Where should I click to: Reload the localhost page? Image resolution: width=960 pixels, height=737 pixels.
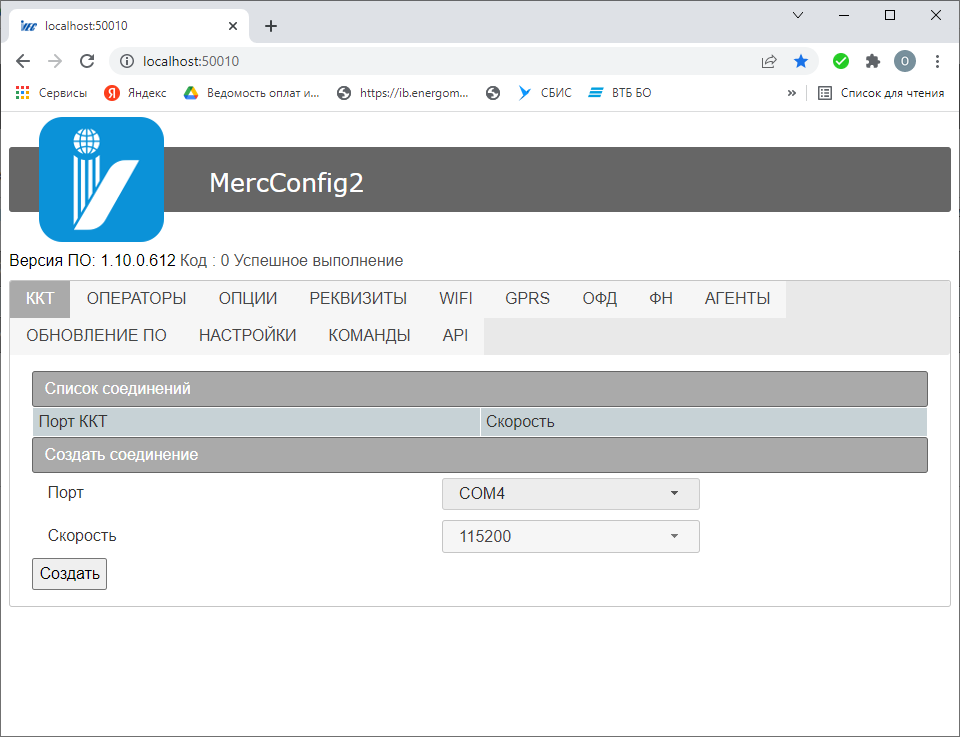[87, 61]
